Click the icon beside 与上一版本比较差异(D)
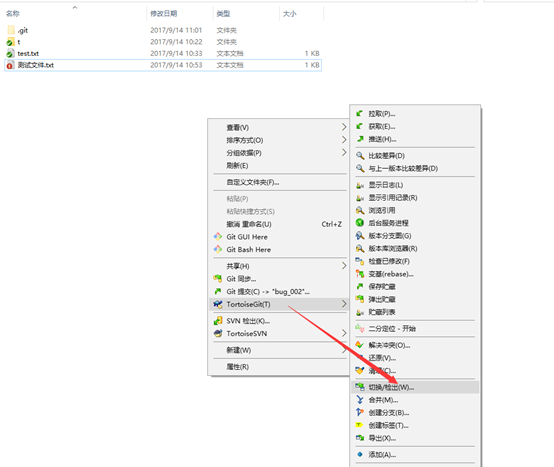The height and width of the screenshot is (467, 554). [360, 168]
